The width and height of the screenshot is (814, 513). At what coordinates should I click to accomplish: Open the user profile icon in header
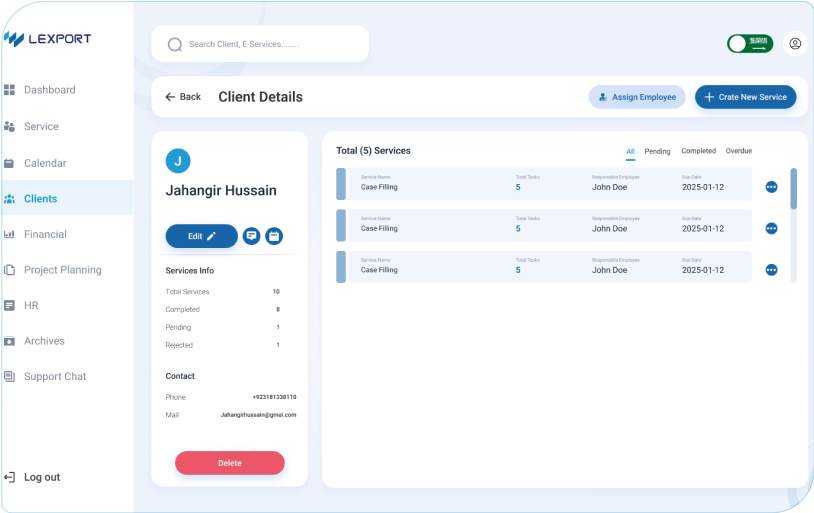(795, 44)
